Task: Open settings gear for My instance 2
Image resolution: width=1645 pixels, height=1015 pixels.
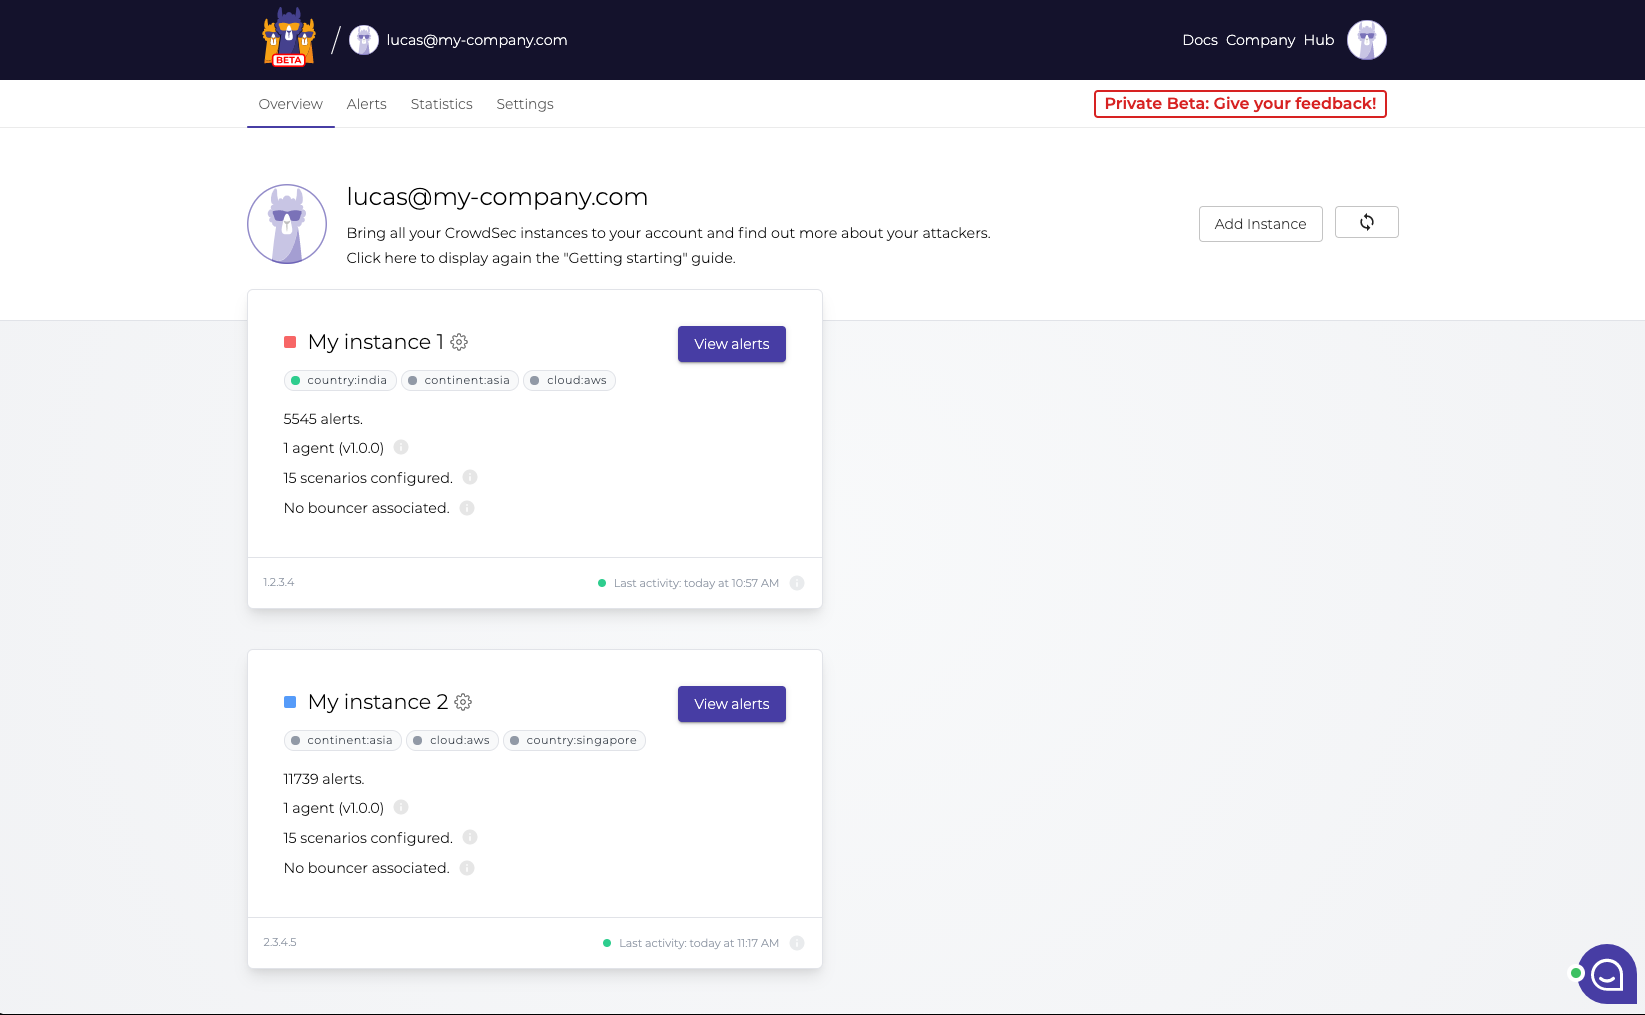Action: 463,702
